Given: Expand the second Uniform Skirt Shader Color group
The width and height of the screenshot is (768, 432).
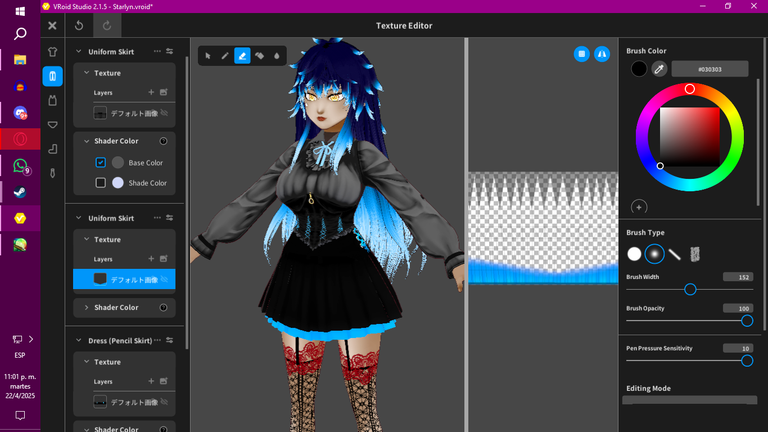Looking at the screenshot, I should (x=86, y=308).
